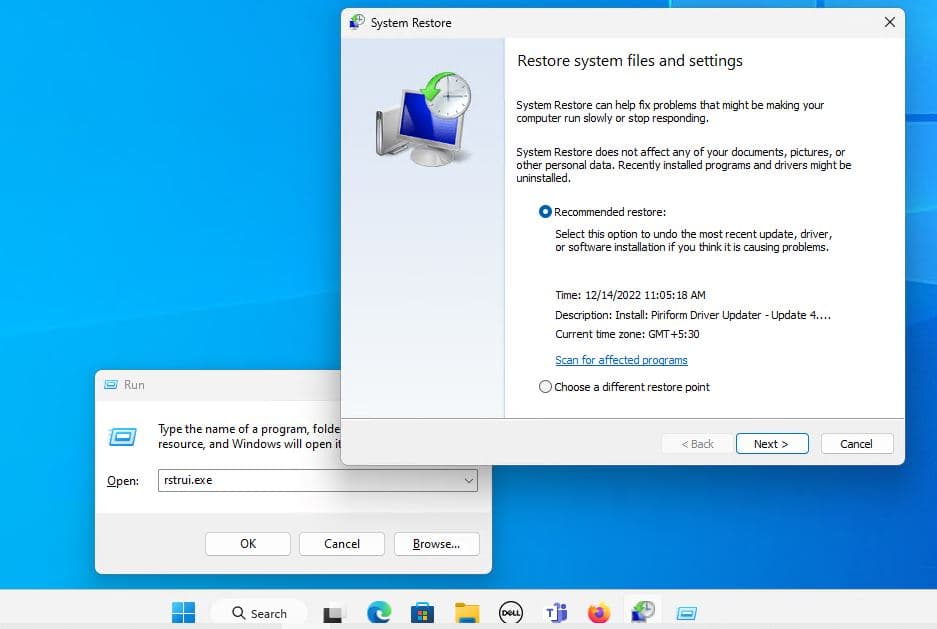Click the Task View taskbar icon
This screenshot has height=629, width=937.
pyautogui.click(x=334, y=613)
